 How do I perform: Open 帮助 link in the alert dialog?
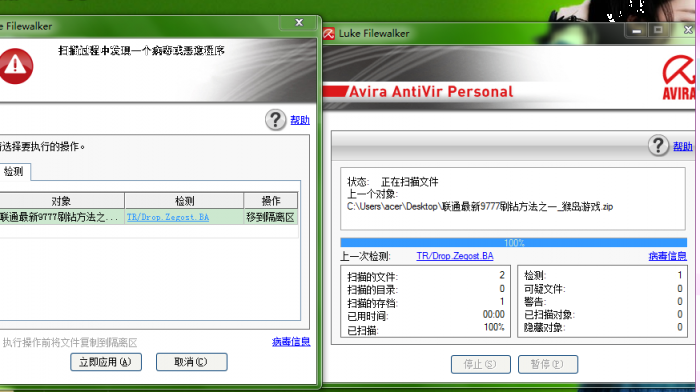point(300,120)
